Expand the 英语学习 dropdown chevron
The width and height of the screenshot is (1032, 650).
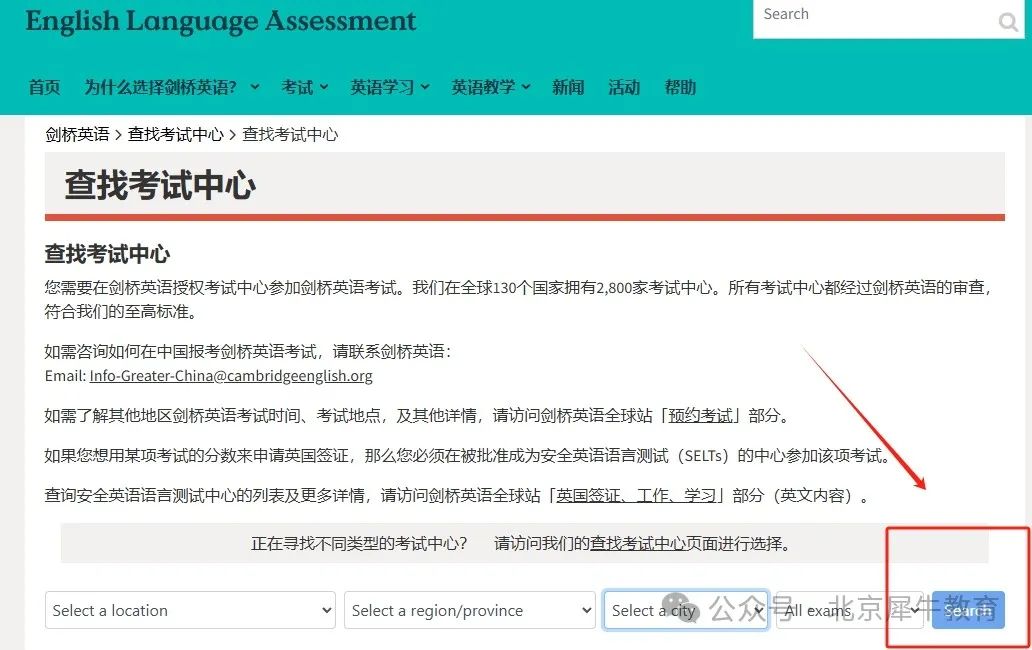[x=425, y=87]
